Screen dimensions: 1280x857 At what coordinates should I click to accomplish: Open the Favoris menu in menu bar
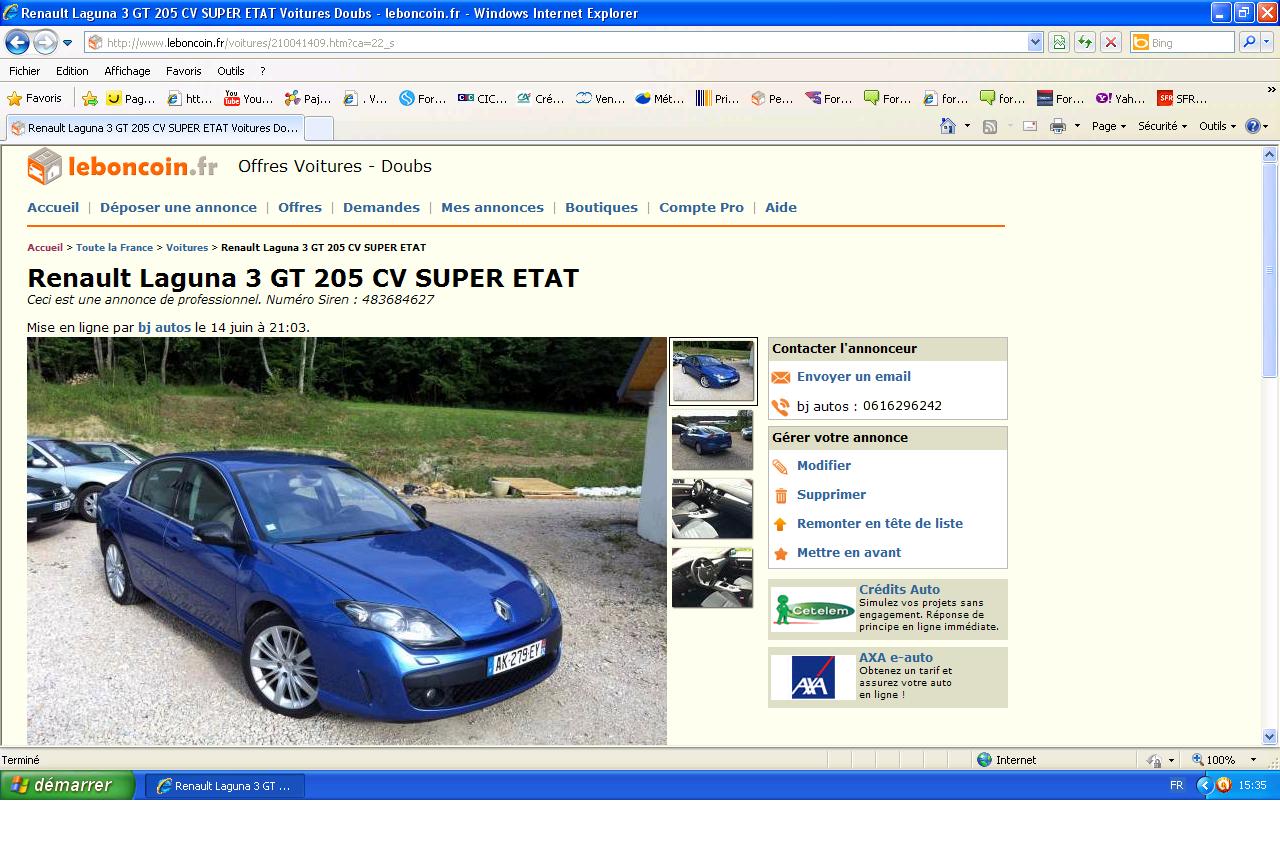point(184,71)
